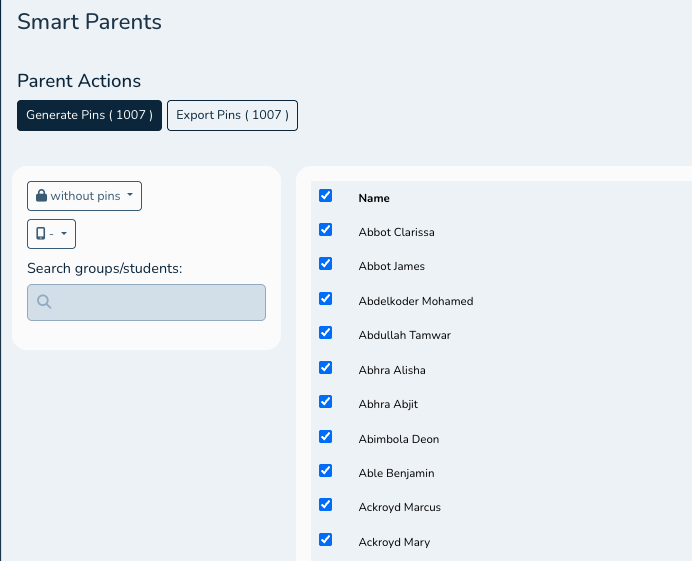Toggle the Able Benjamin checkbox
The height and width of the screenshot is (561, 692).
coord(325,471)
